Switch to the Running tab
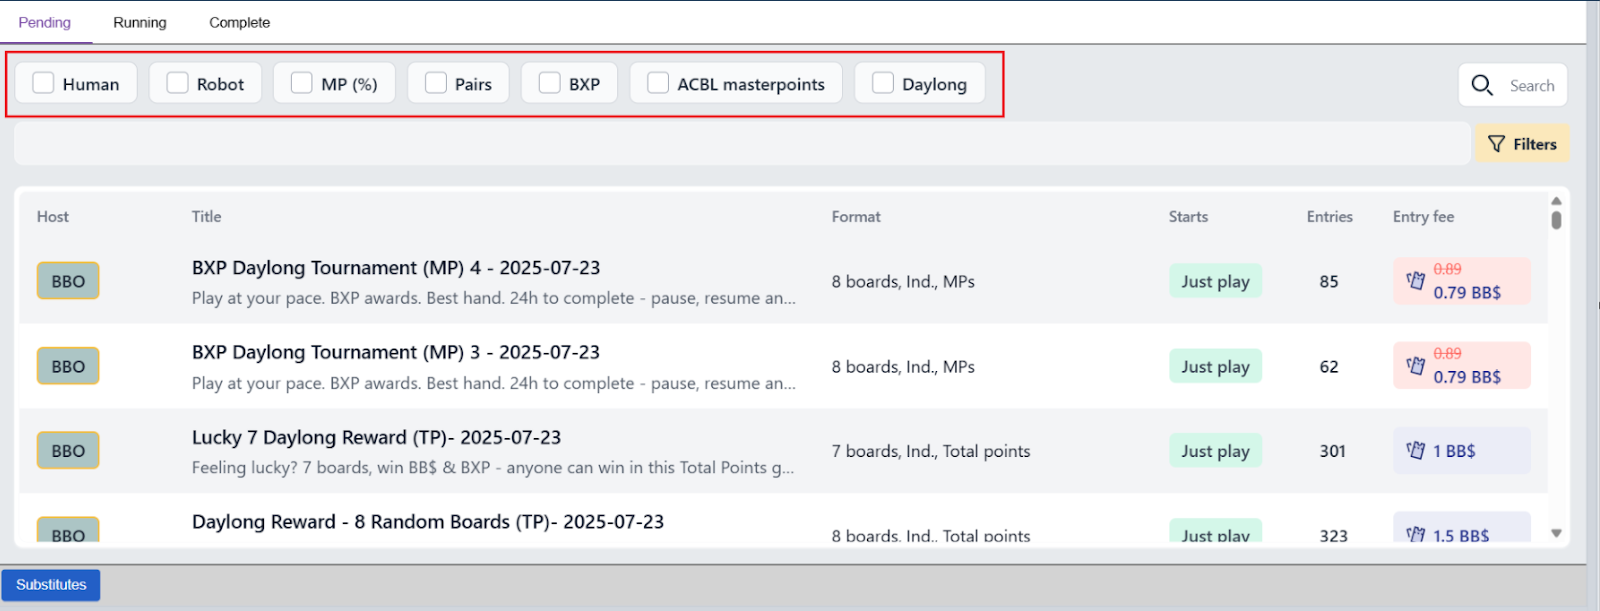The image size is (1600, 611). [x=140, y=22]
